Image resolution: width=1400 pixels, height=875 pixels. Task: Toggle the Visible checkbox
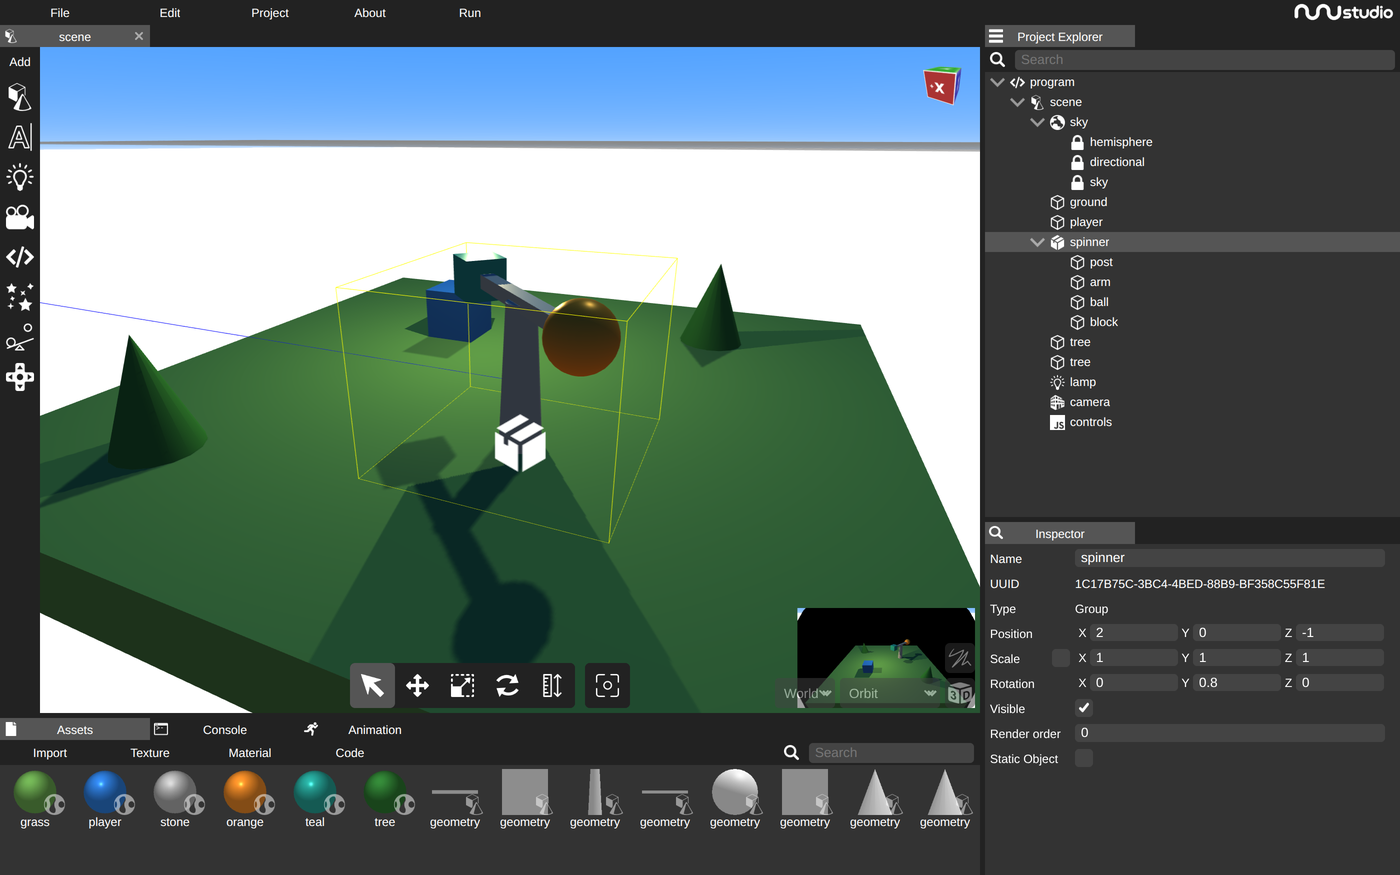pyautogui.click(x=1084, y=708)
